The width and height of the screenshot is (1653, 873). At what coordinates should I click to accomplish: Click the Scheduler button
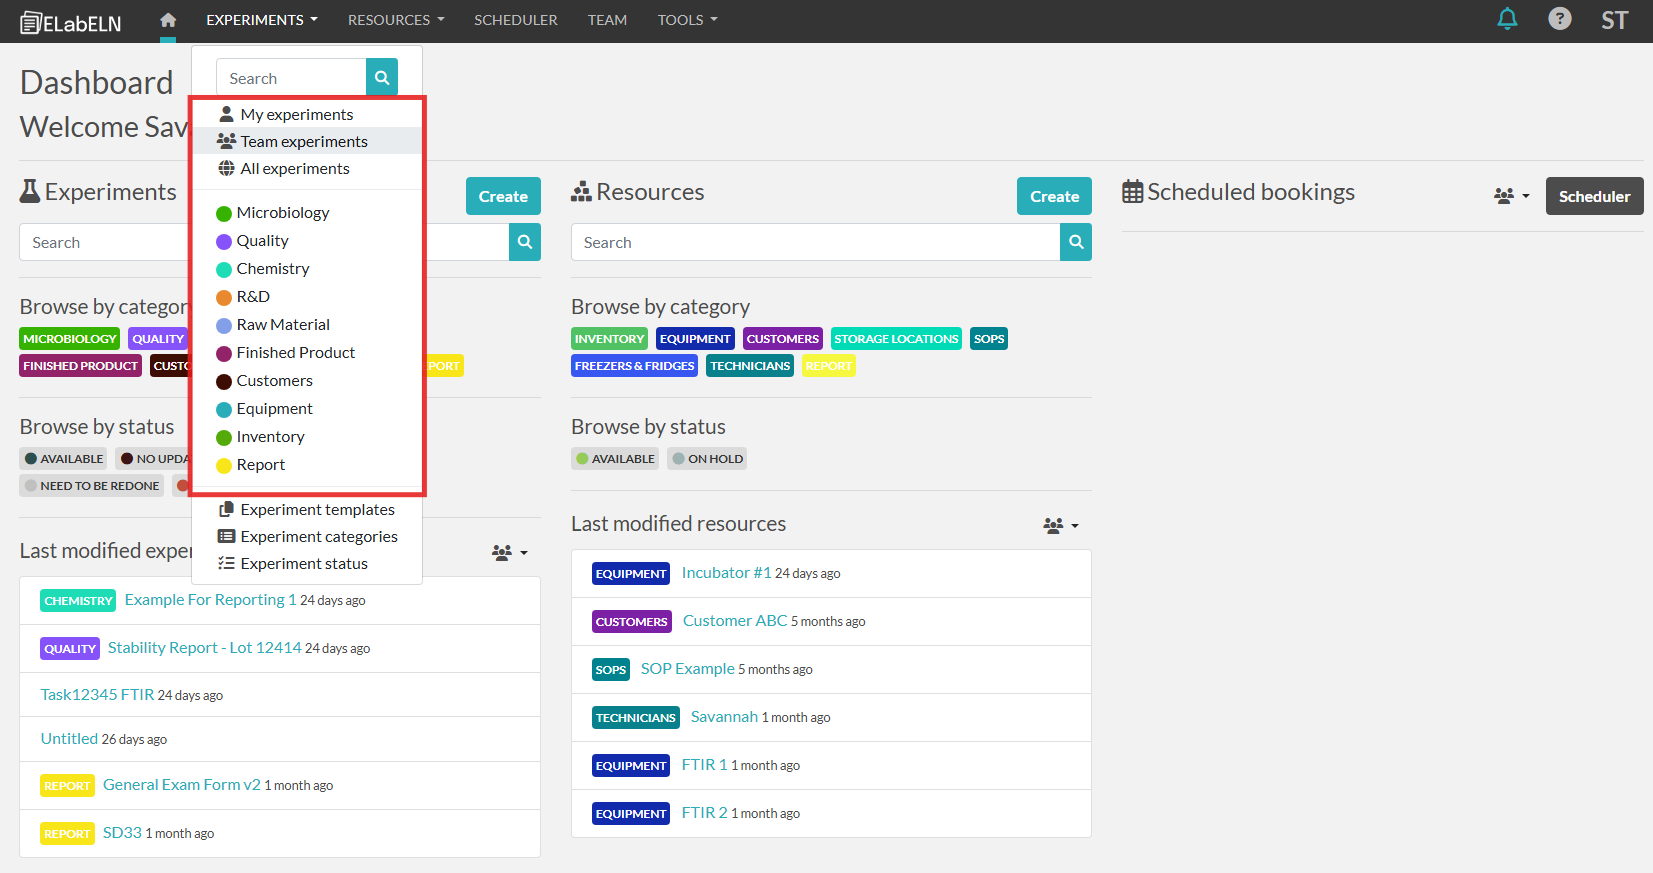[x=1594, y=196]
